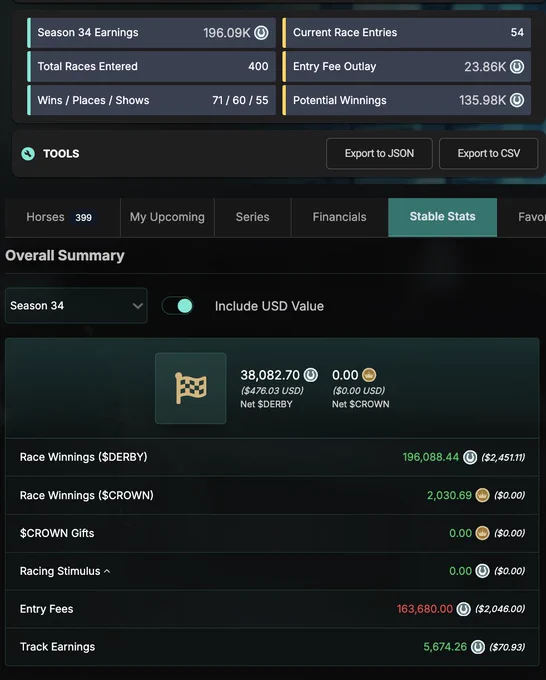Click Export to CSV button
Viewport: 546px width, 680px height.
click(489, 154)
